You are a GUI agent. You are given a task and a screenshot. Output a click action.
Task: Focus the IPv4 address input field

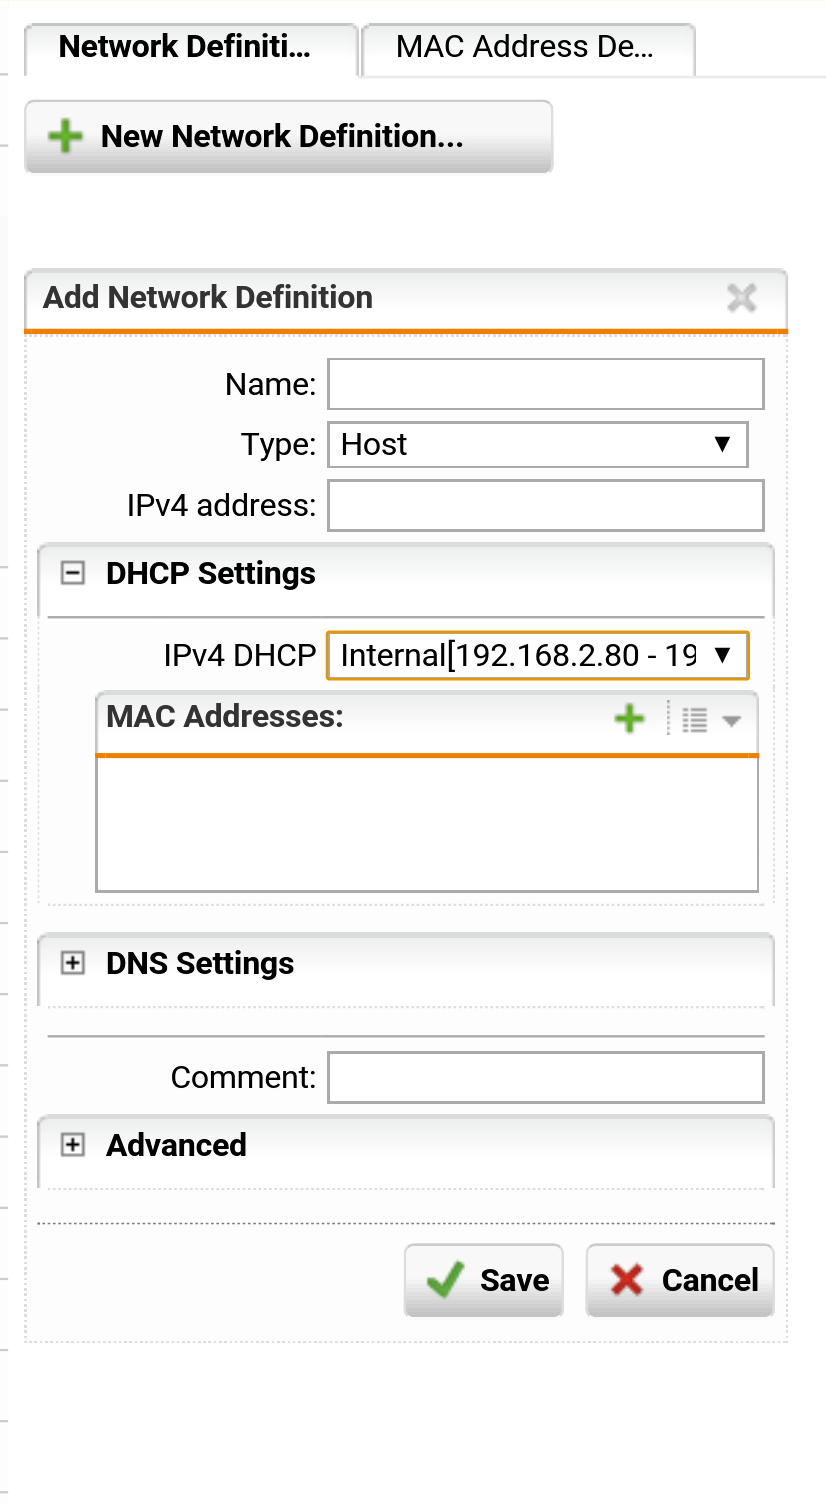pyautogui.click(x=546, y=505)
